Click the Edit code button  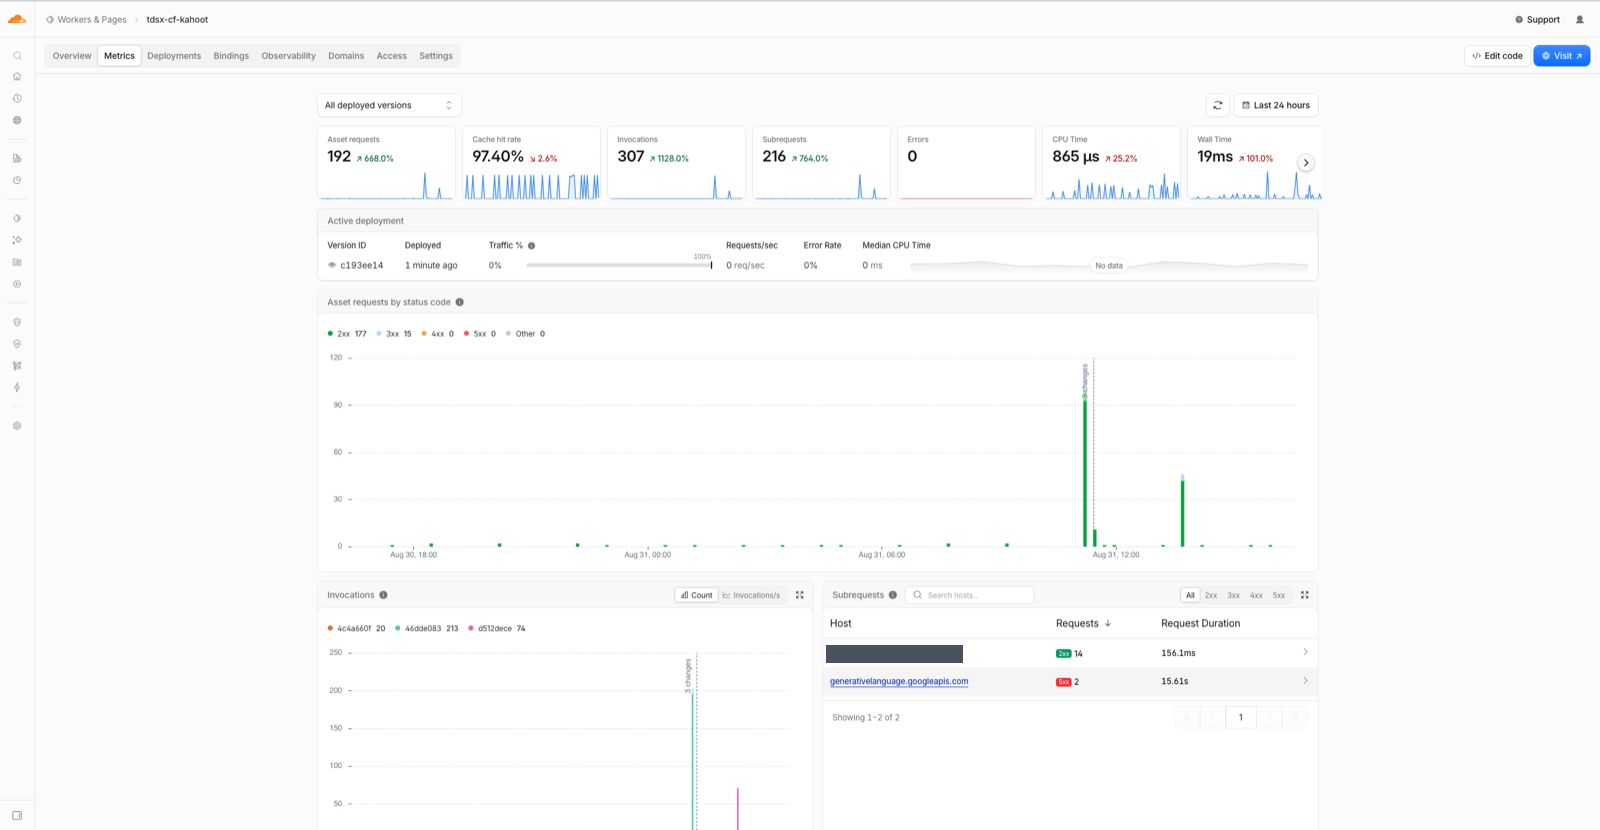point(1497,56)
